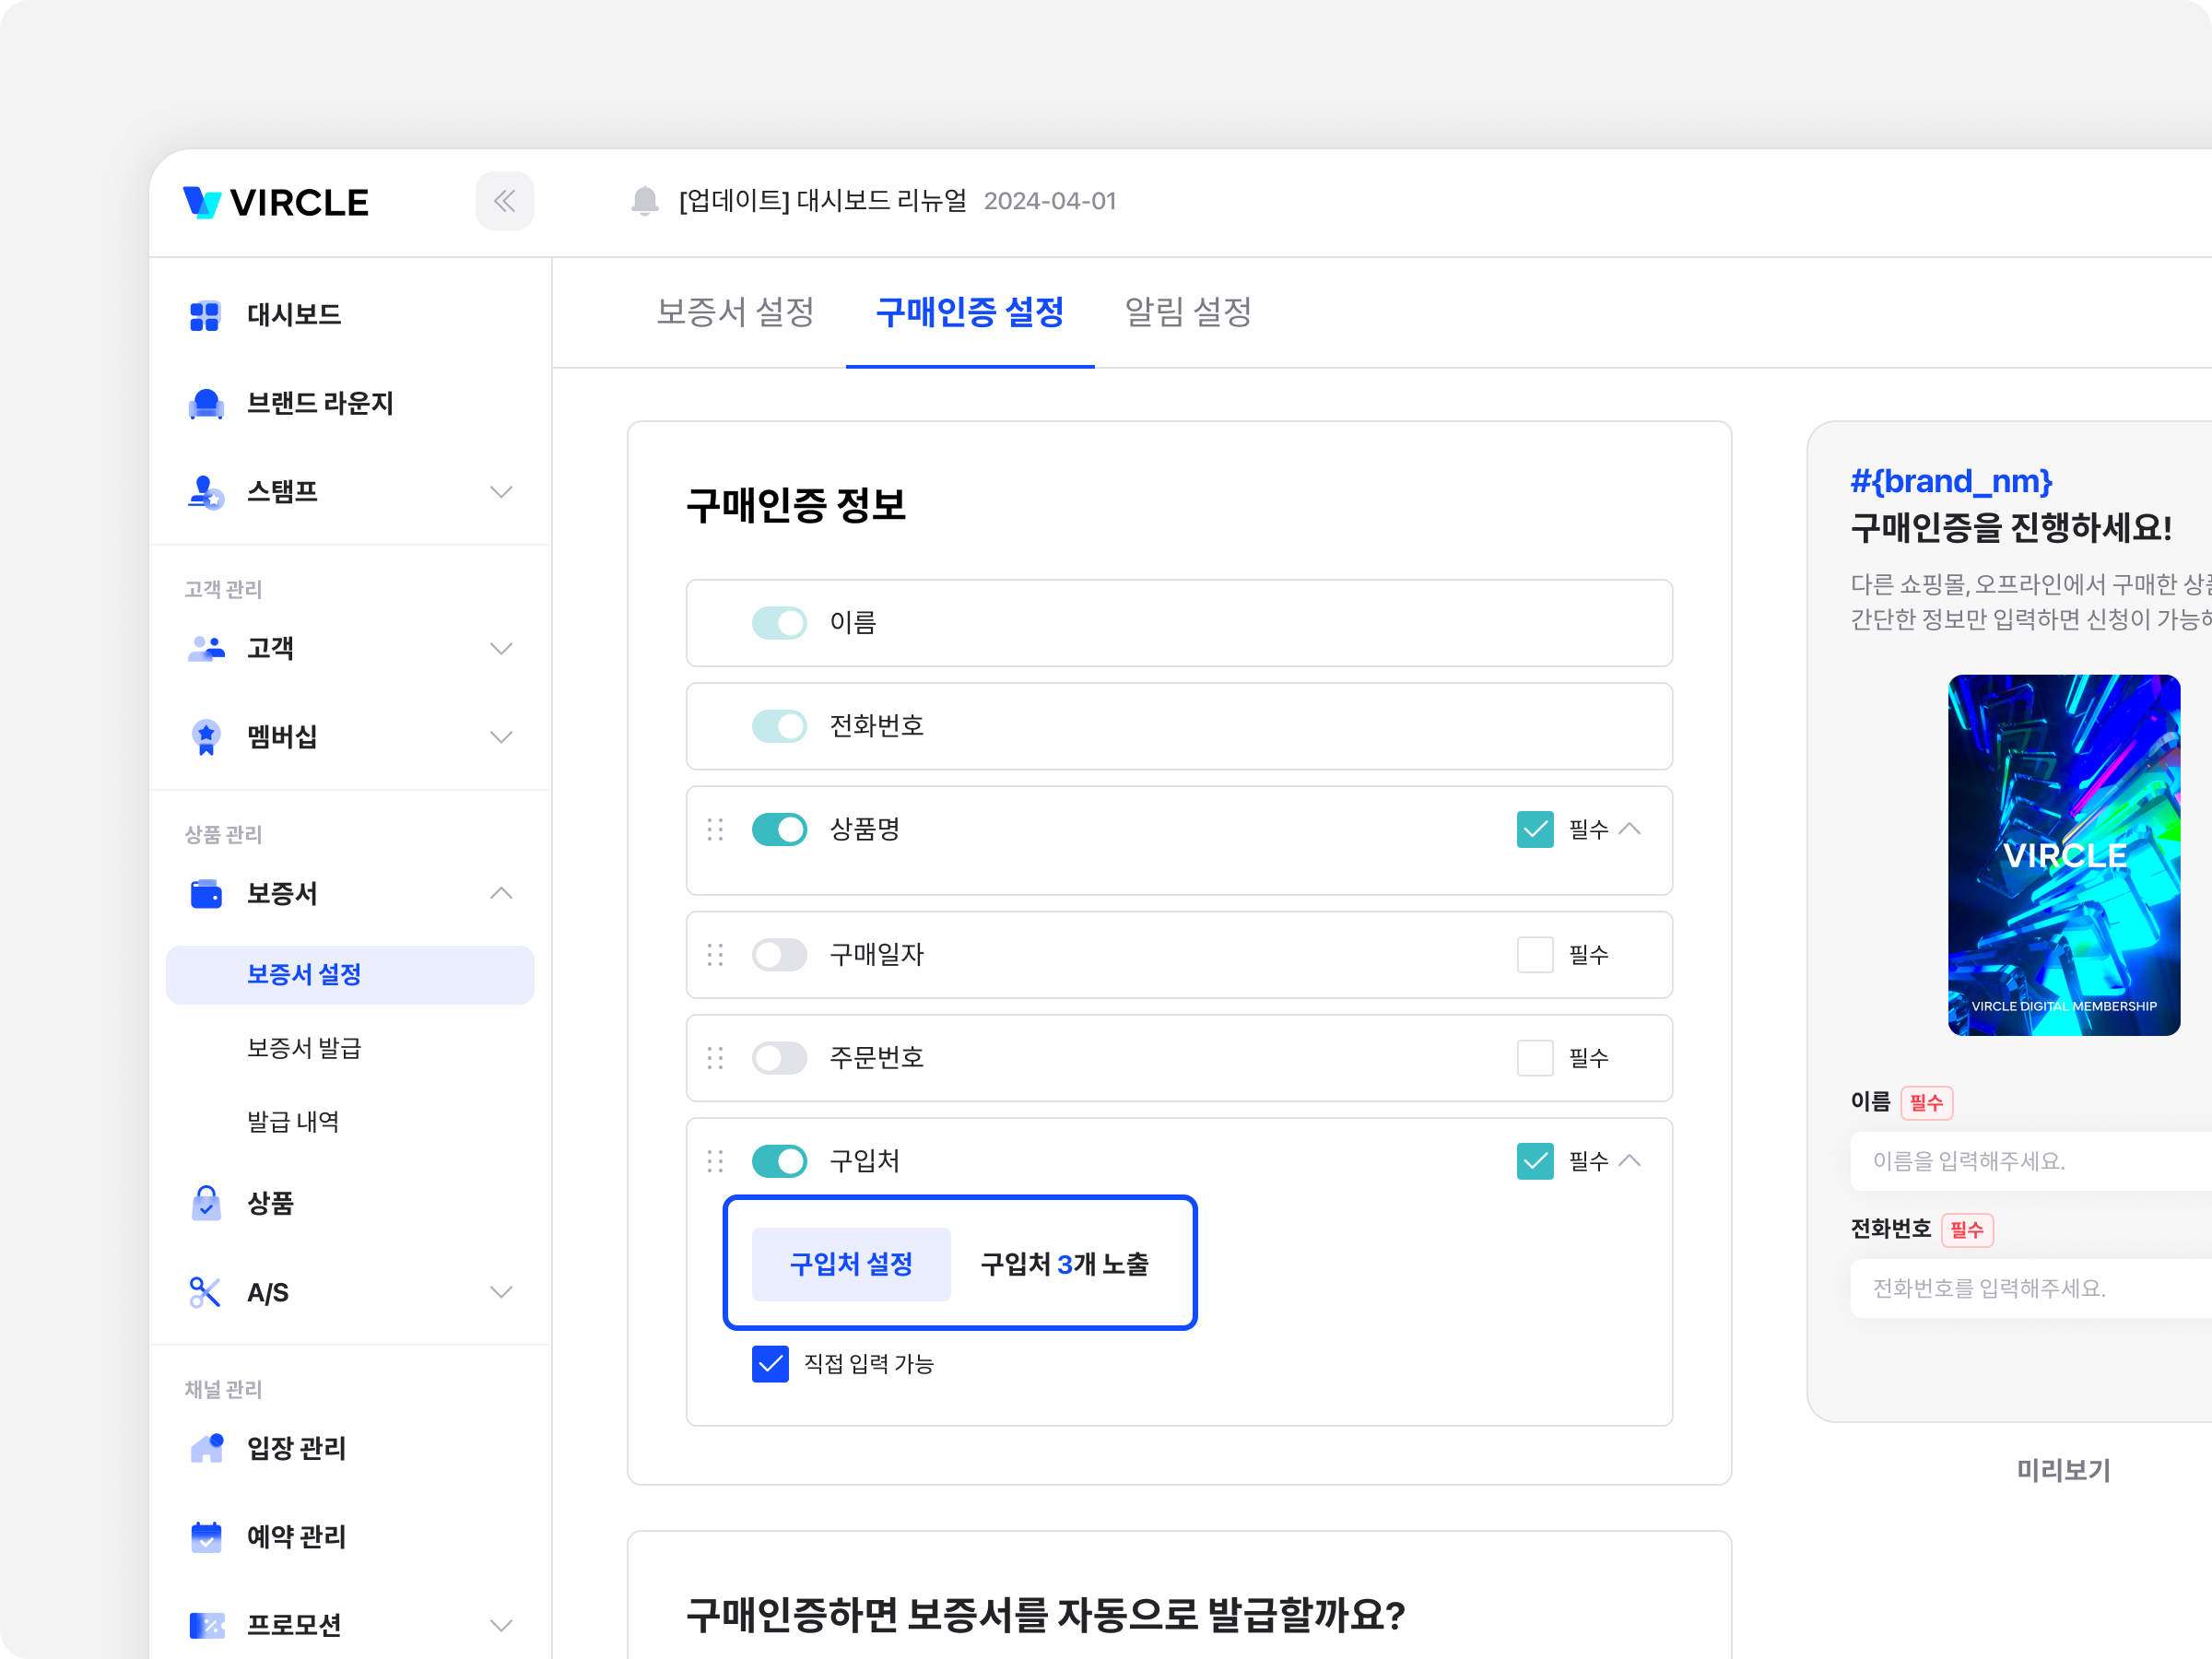Collapse sidebar with double-chevron button
Image resolution: width=2212 pixels, height=1659 pixels.
(504, 201)
